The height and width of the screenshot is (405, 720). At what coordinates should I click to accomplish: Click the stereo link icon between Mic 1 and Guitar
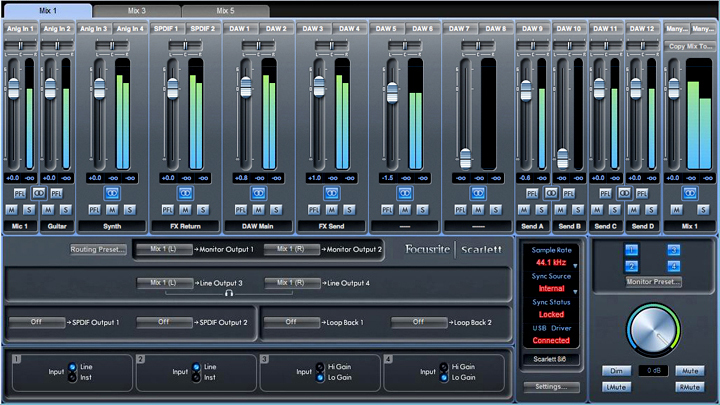(38, 192)
